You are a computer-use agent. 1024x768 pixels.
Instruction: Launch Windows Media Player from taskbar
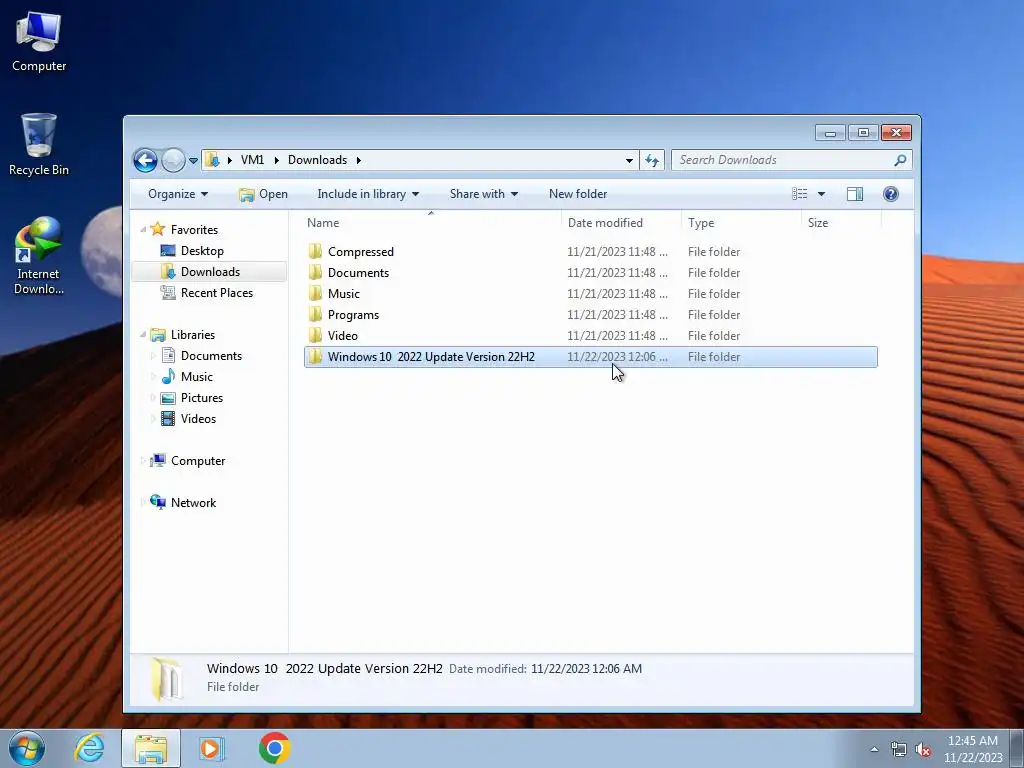[x=211, y=748]
